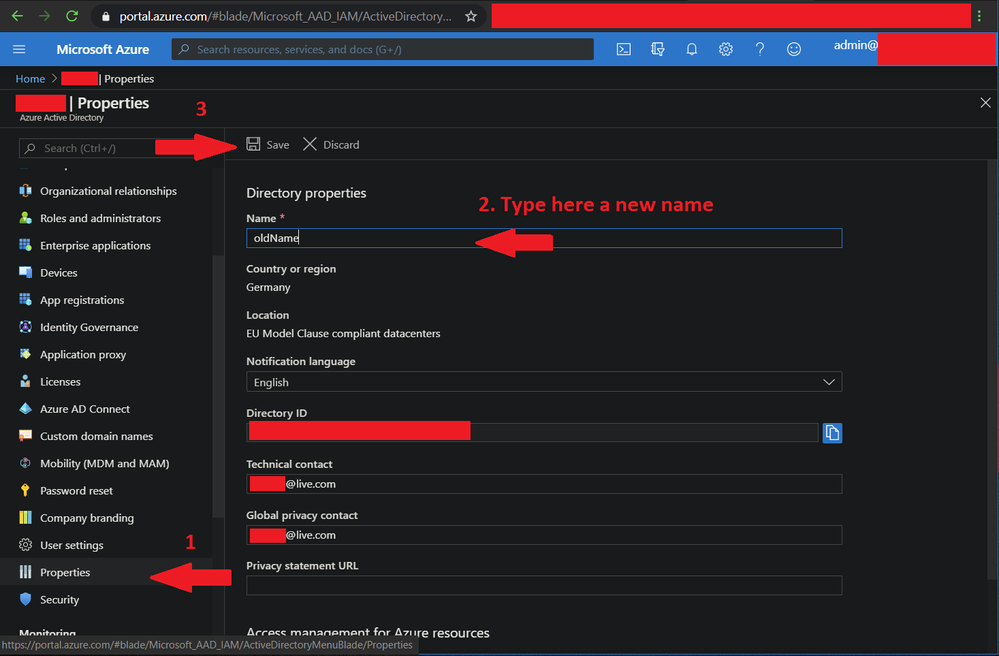Open portal Settings gear
The image size is (999, 656).
click(726, 49)
